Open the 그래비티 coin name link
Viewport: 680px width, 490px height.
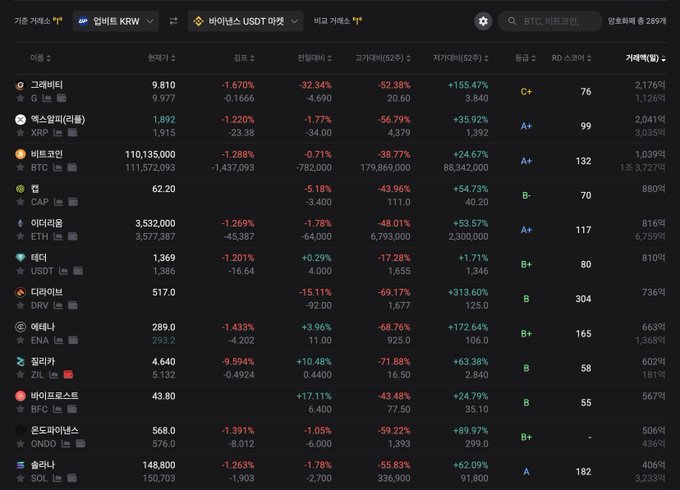[46, 85]
